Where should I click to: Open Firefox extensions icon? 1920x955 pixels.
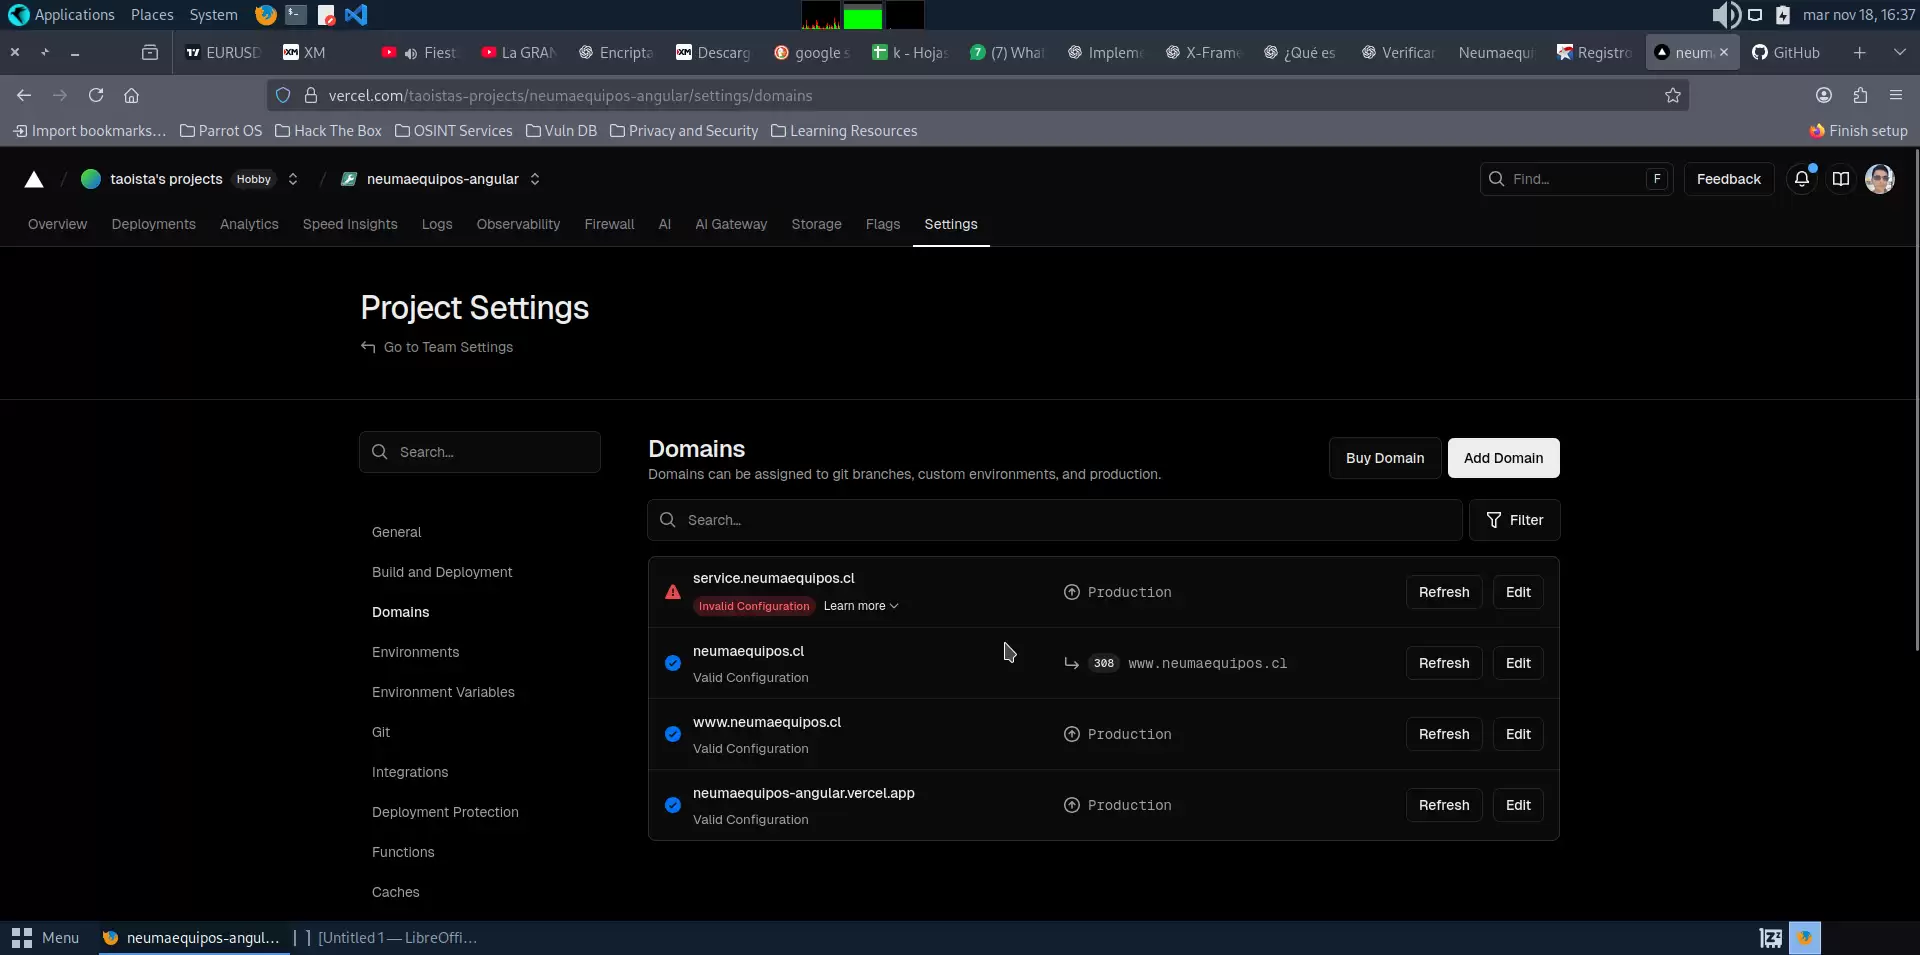(x=1860, y=96)
